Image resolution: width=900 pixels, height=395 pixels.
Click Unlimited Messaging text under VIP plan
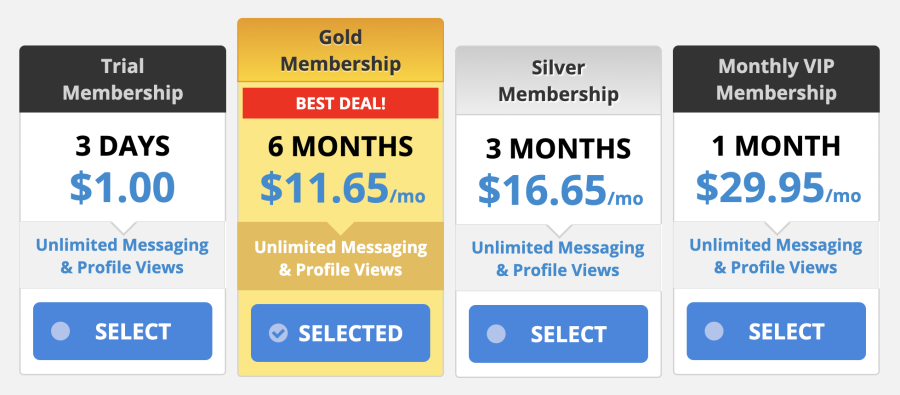pos(776,246)
